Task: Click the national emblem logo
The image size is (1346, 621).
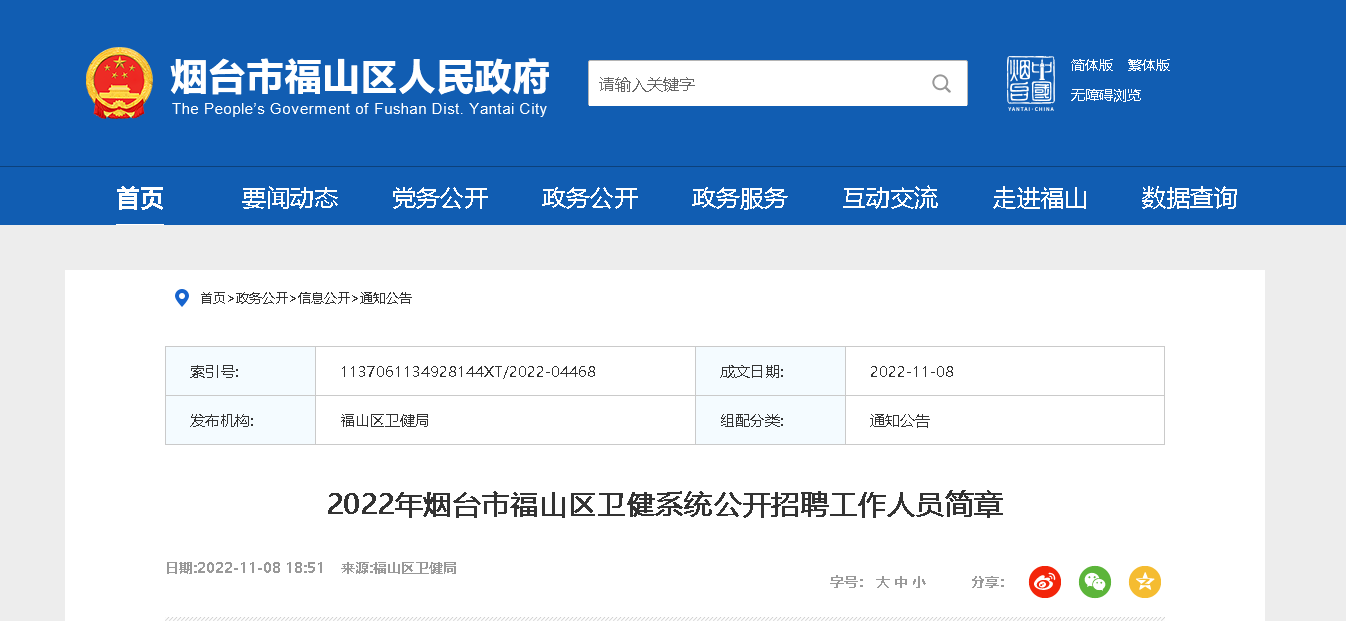Action: (119, 83)
